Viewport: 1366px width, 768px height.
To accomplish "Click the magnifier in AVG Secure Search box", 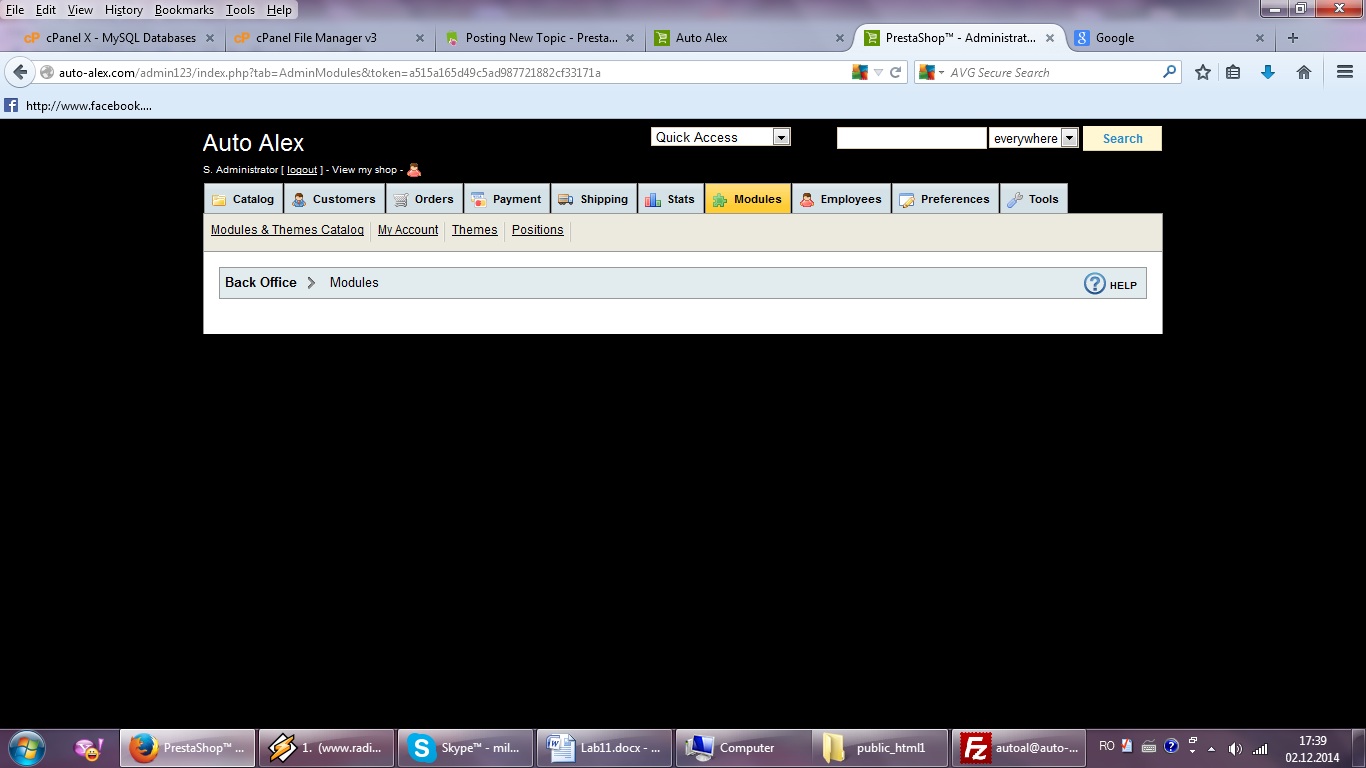I will pos(1169,72).
